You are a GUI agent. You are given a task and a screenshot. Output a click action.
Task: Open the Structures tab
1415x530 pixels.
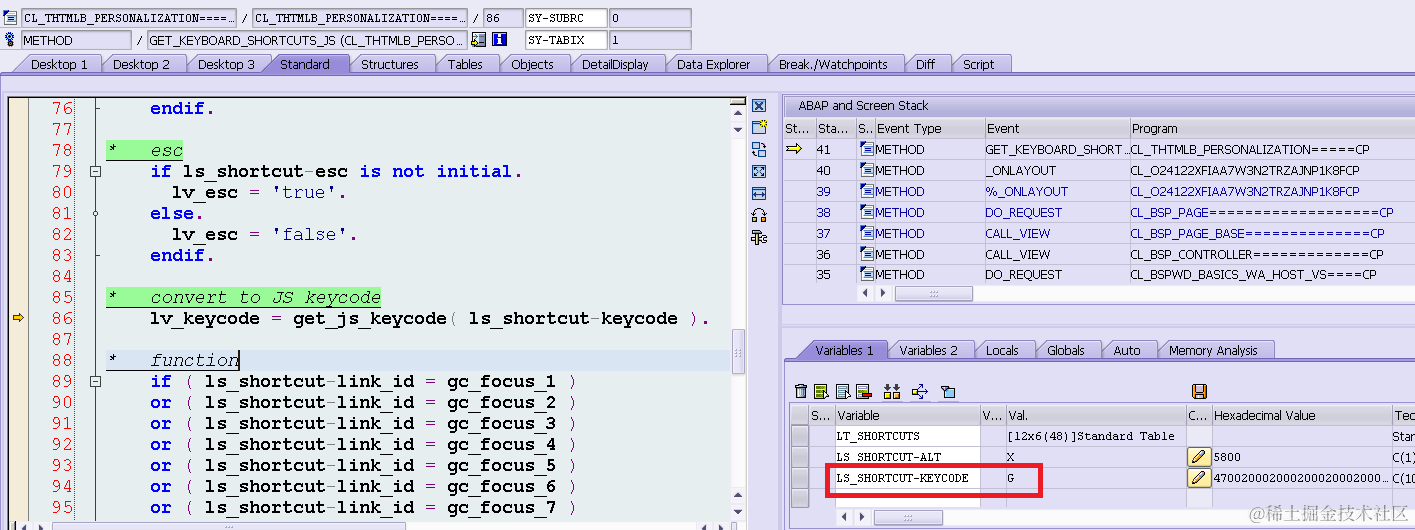tap(390, 64)
